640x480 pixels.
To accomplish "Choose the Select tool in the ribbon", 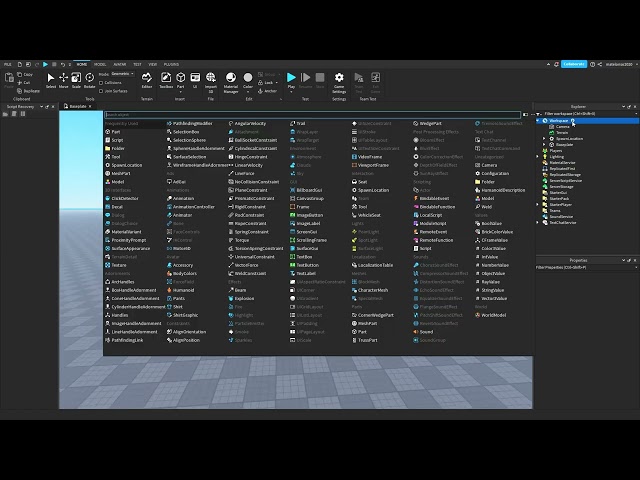I will click(51, 80).
